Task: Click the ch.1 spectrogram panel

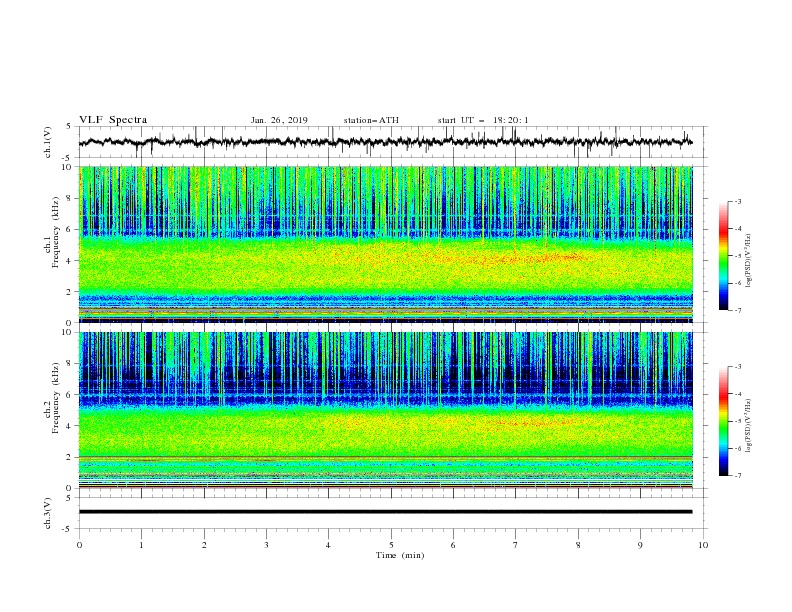Action: pos(386,244)
